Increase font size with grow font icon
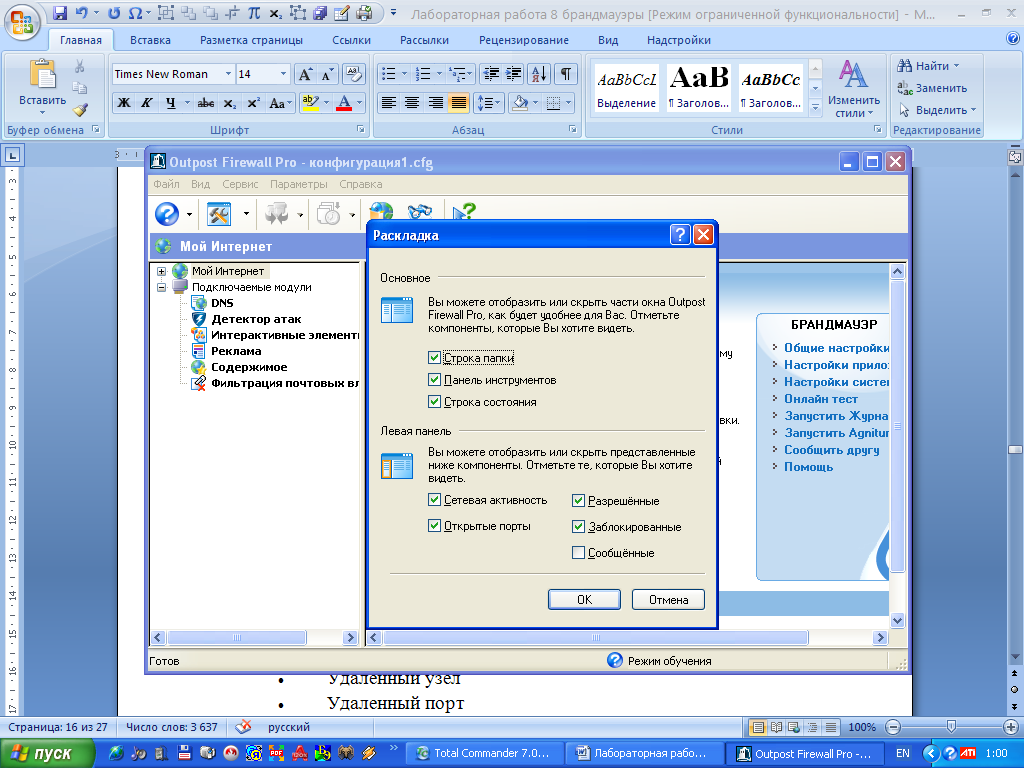The image size is (1024, 768). pyautogui.click(x=305, y=74)
